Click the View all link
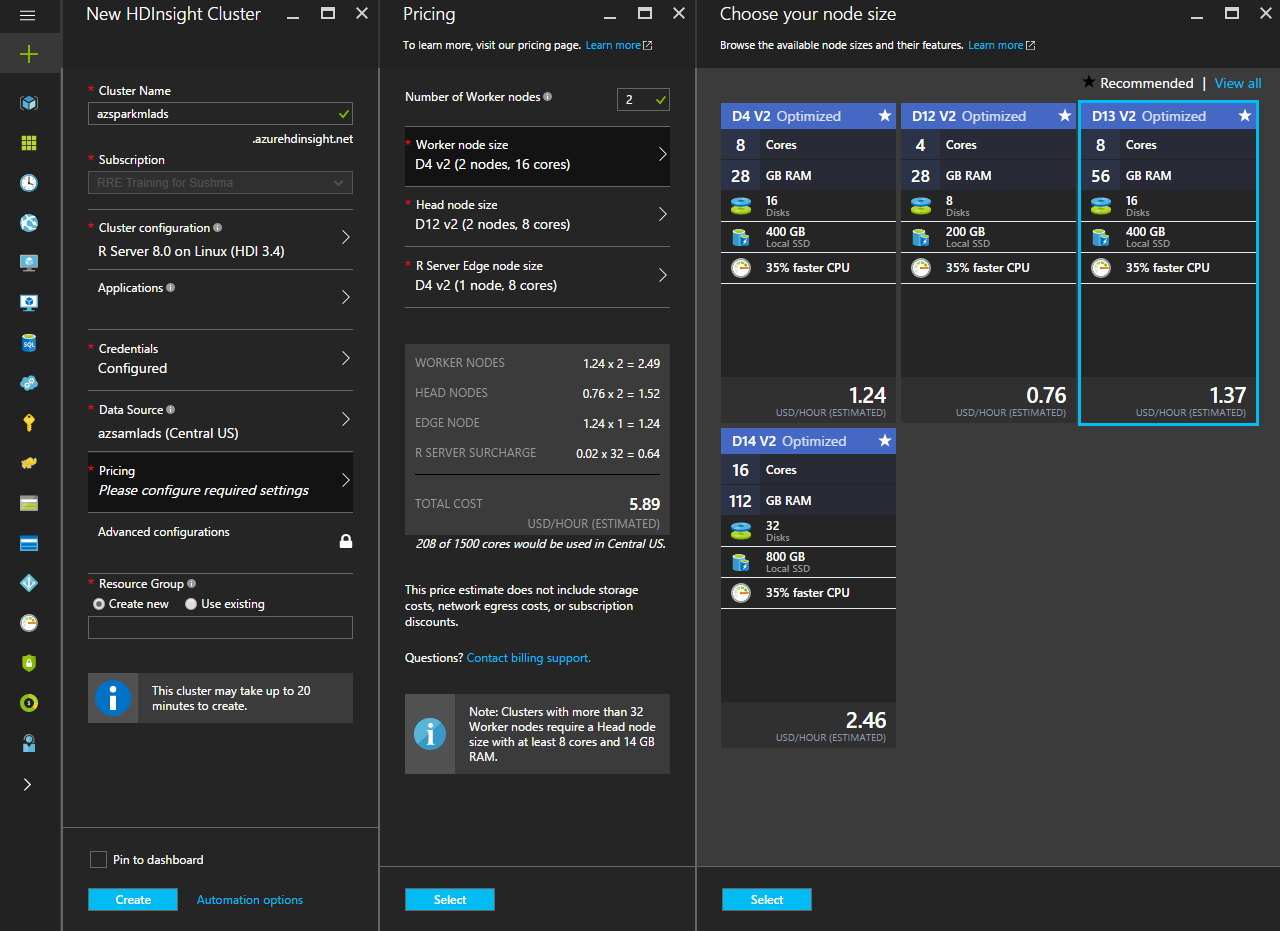Screen dimensions: 1280x931 coord(1238,83)
